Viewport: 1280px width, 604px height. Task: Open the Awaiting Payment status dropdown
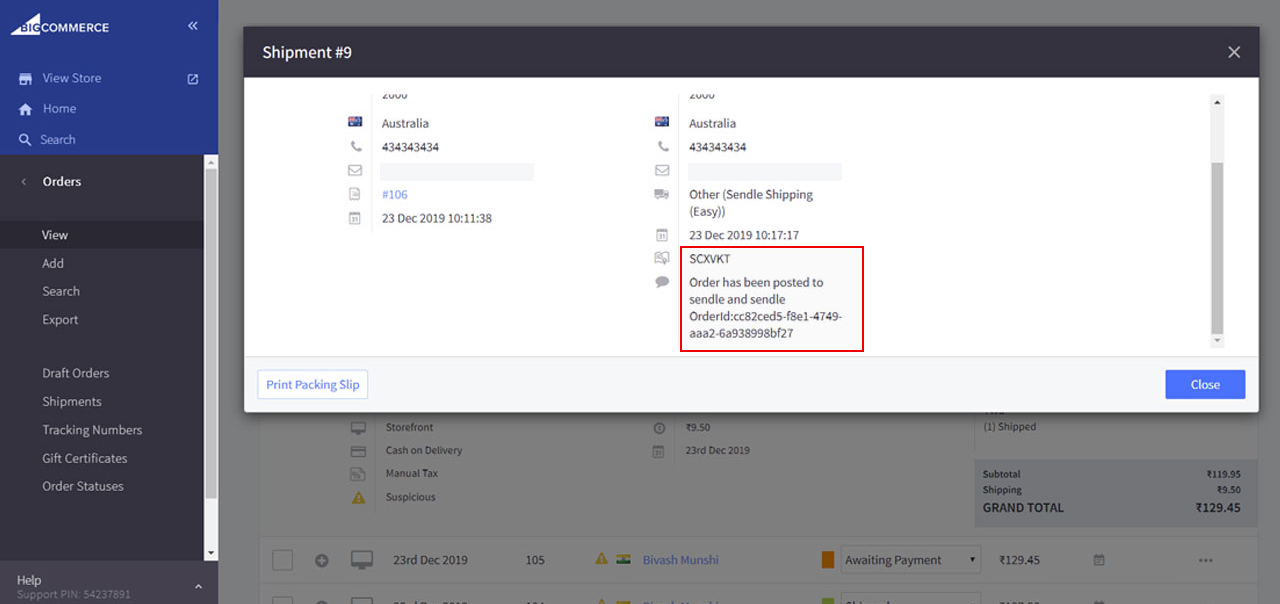point(910,560)
